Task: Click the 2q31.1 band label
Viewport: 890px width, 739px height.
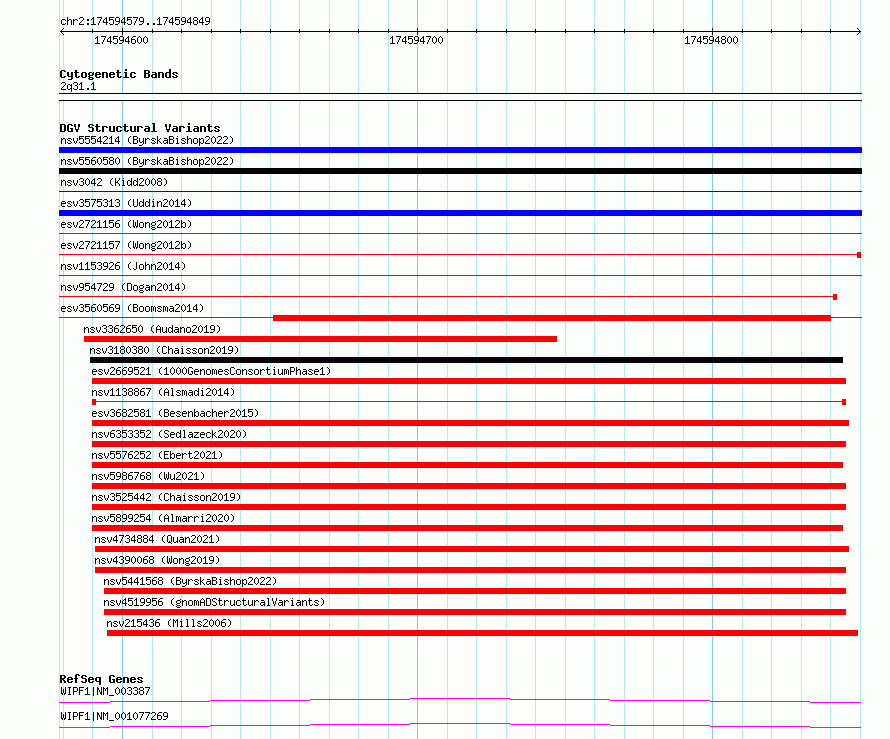Action: click(78, 86)
